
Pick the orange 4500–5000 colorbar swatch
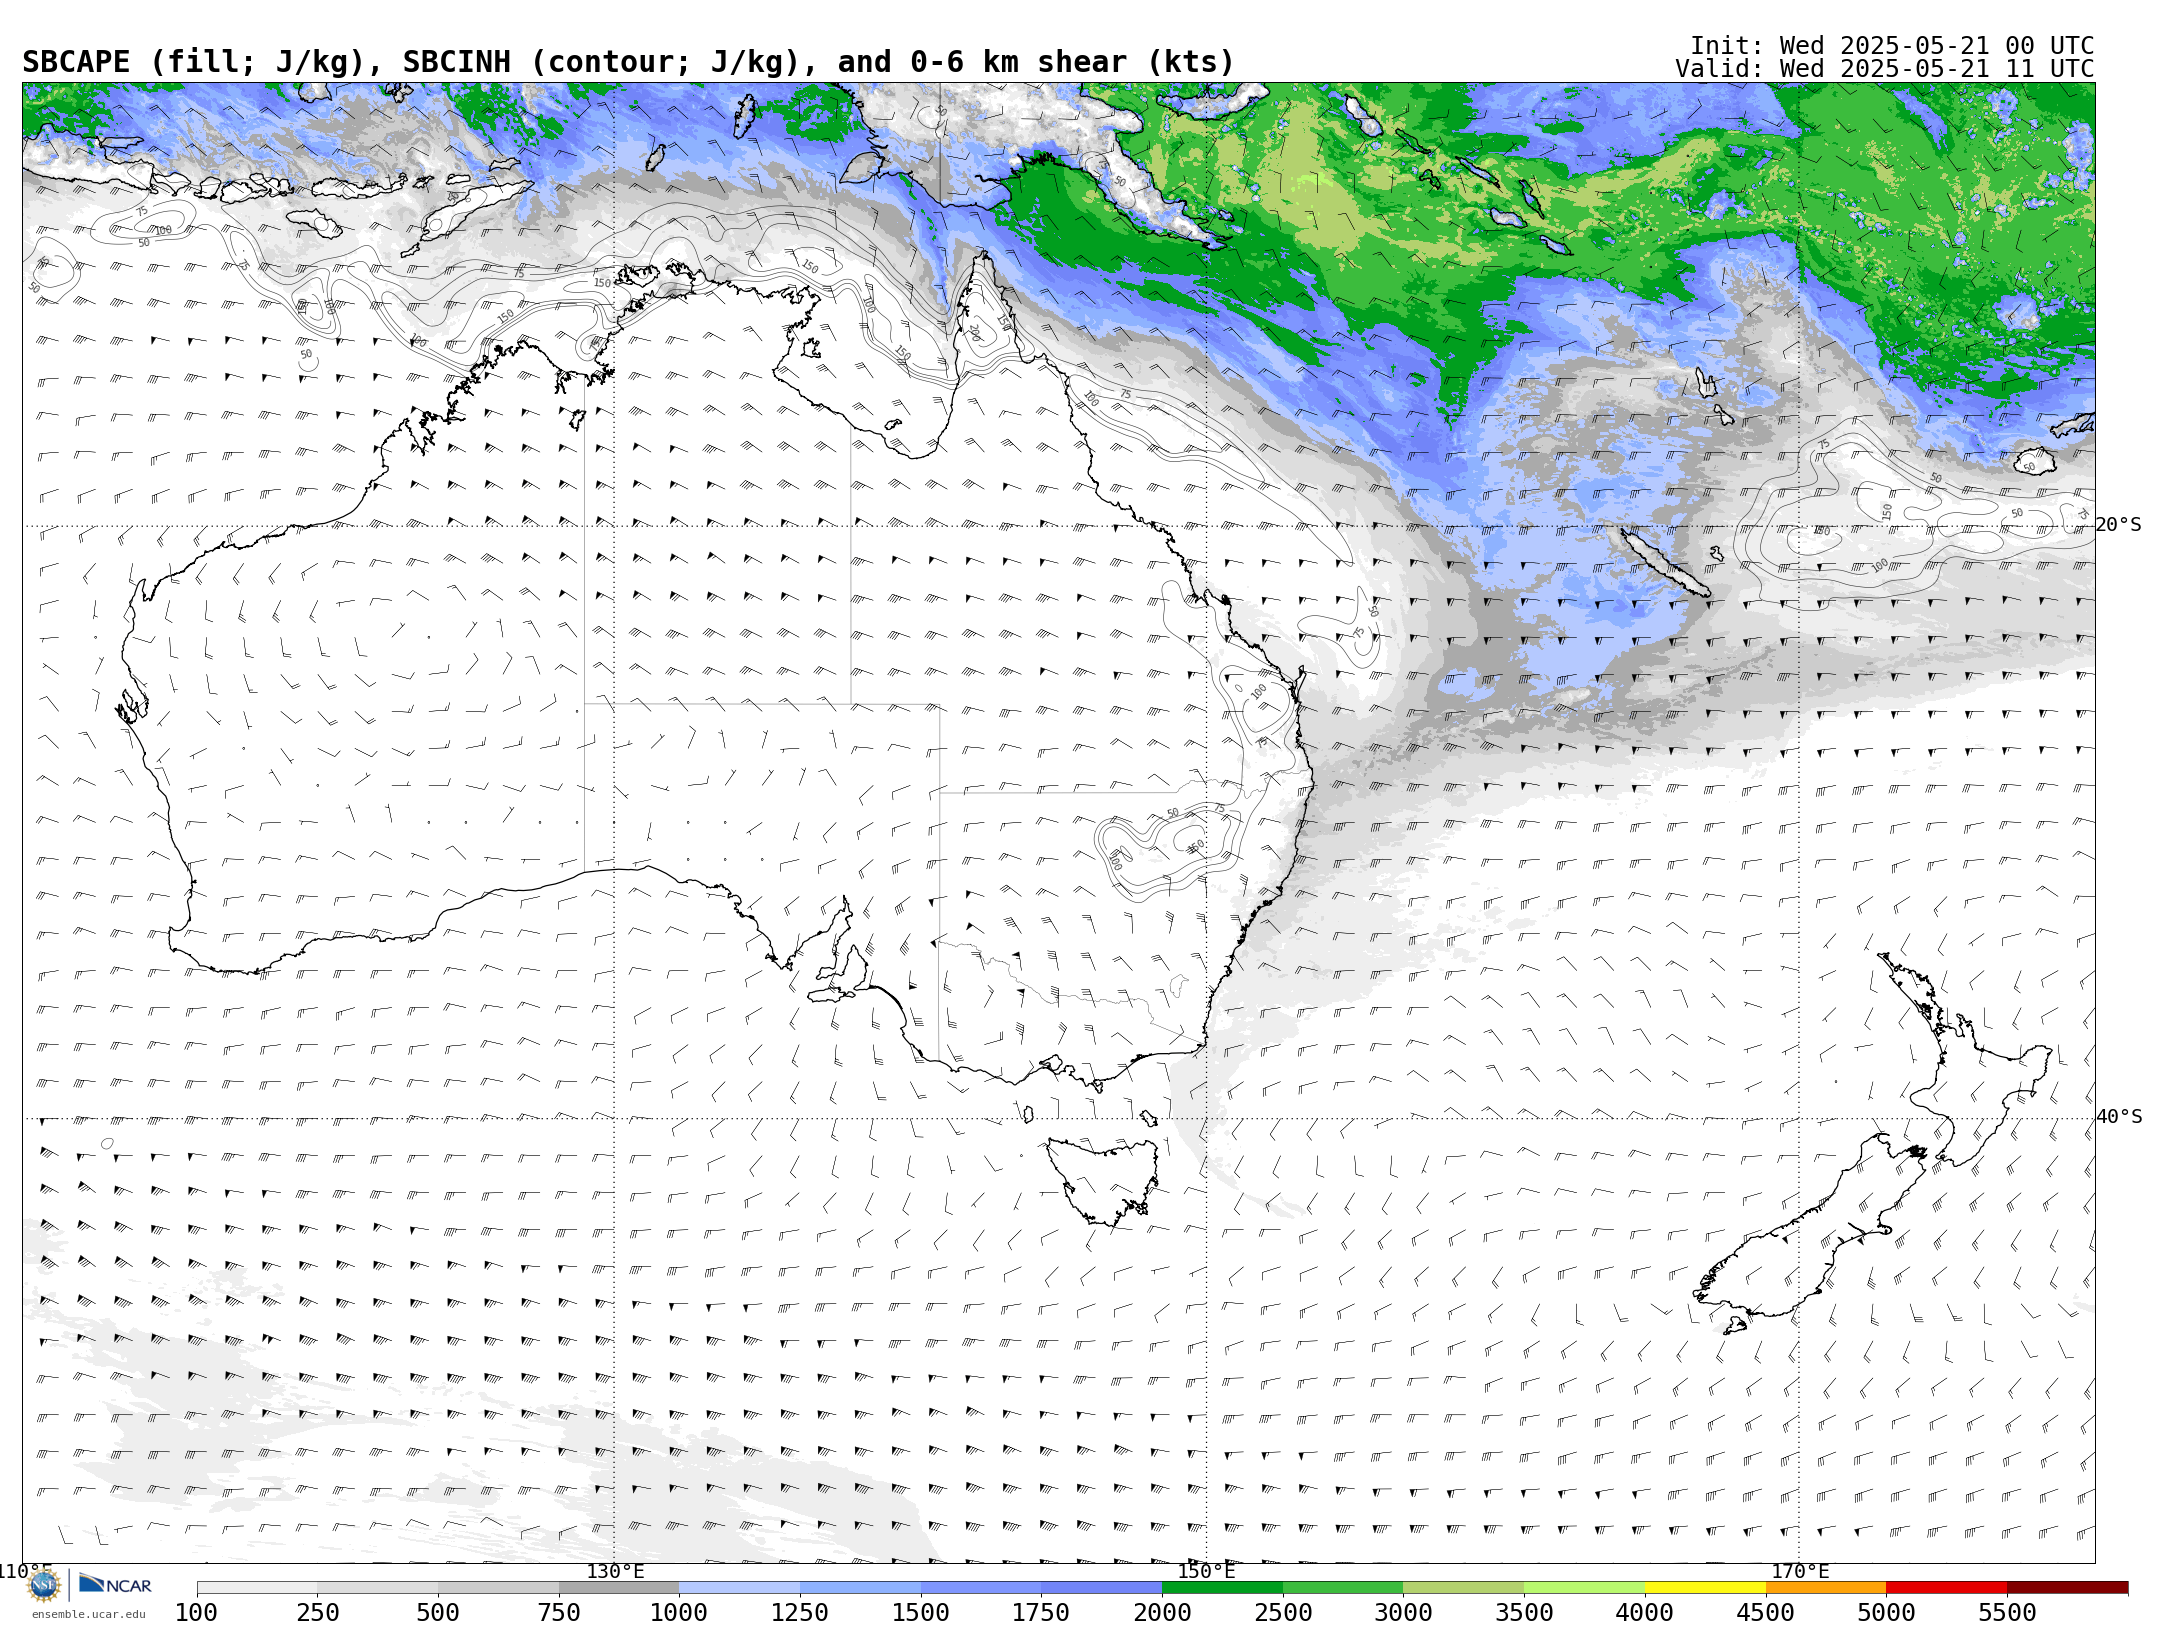[x=1825, y=1588]
